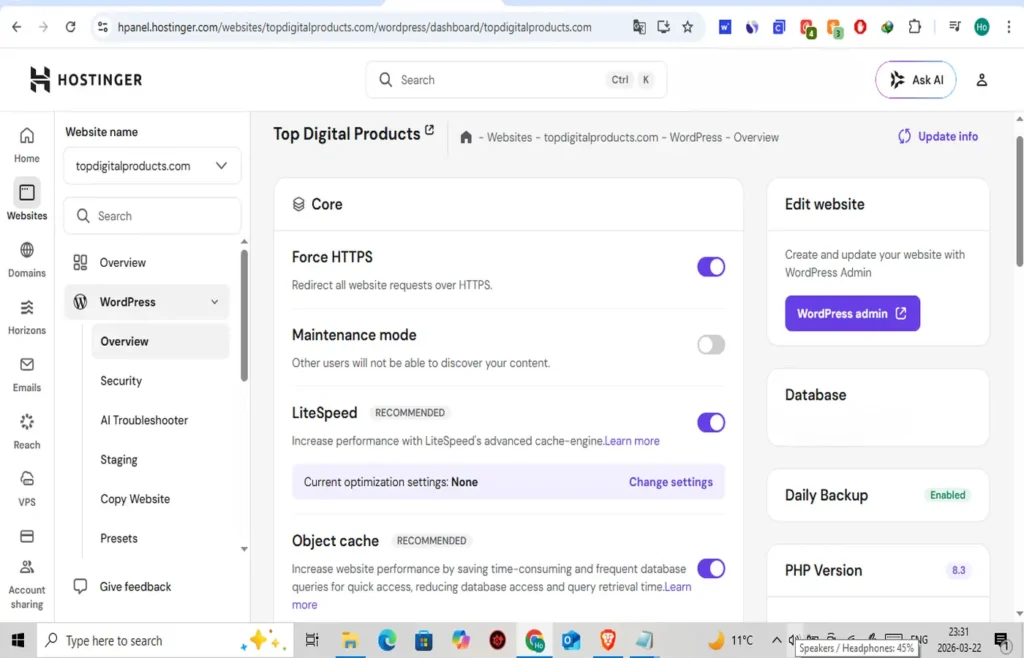This screenshot has height=658, width=1024.
Task: Click the browser address bar URL
Action: [x=355, y=27]
